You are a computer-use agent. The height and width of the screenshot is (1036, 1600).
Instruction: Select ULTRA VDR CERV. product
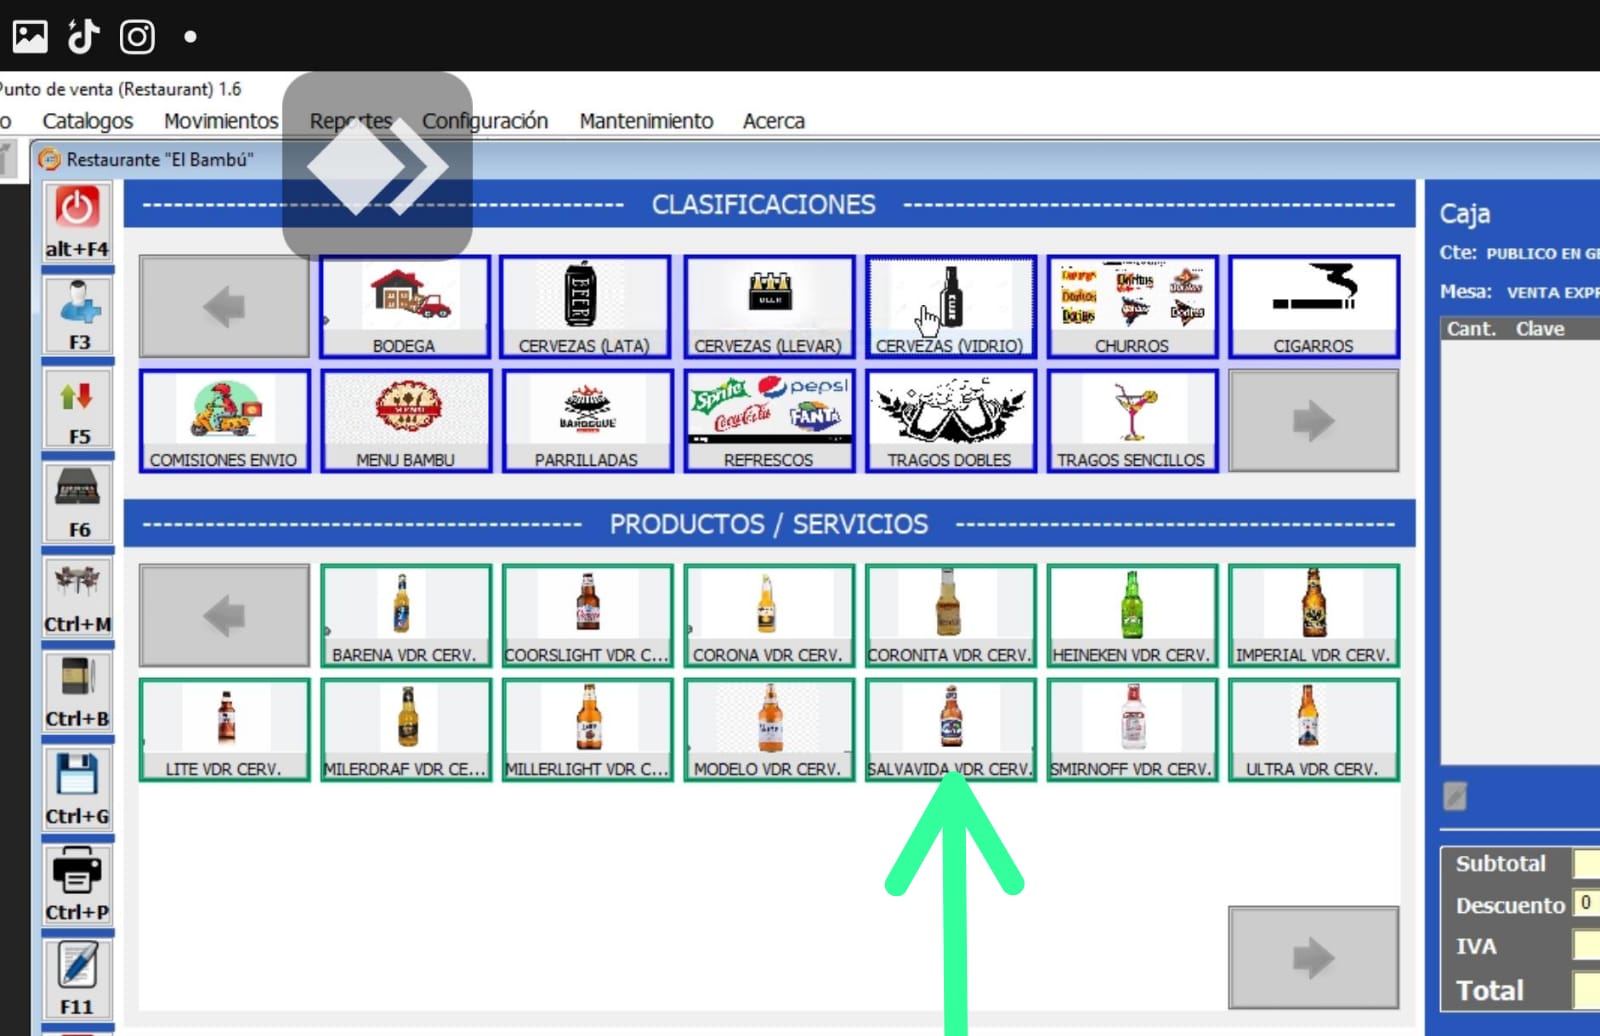click(1313, 730)
